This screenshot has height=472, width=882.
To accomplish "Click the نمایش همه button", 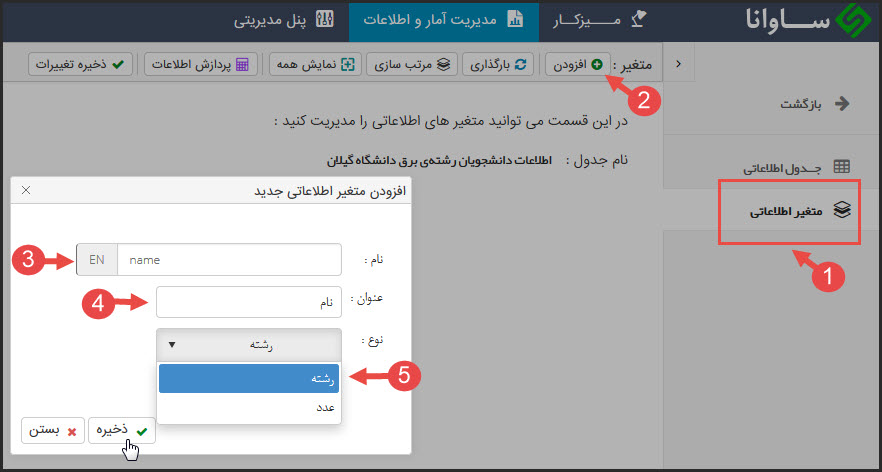I will [316, 65].
